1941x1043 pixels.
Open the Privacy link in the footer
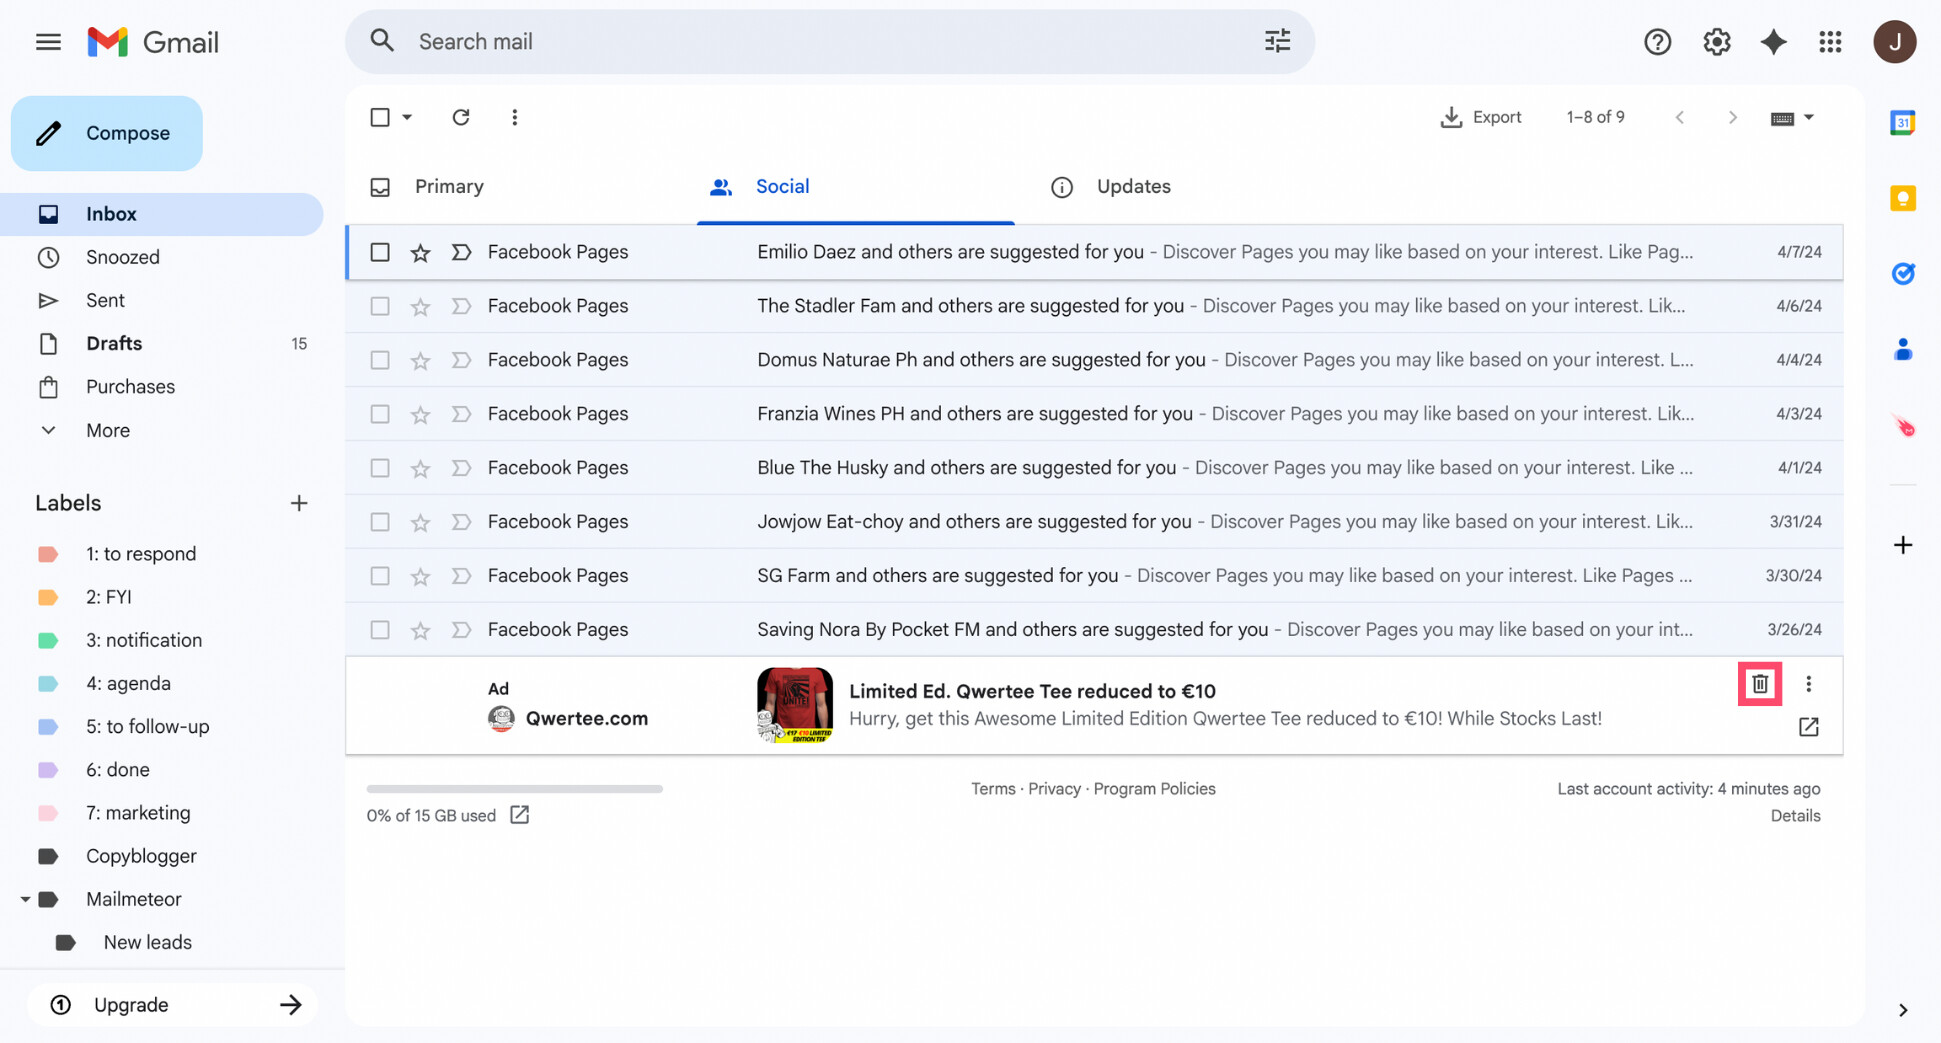1054,788
